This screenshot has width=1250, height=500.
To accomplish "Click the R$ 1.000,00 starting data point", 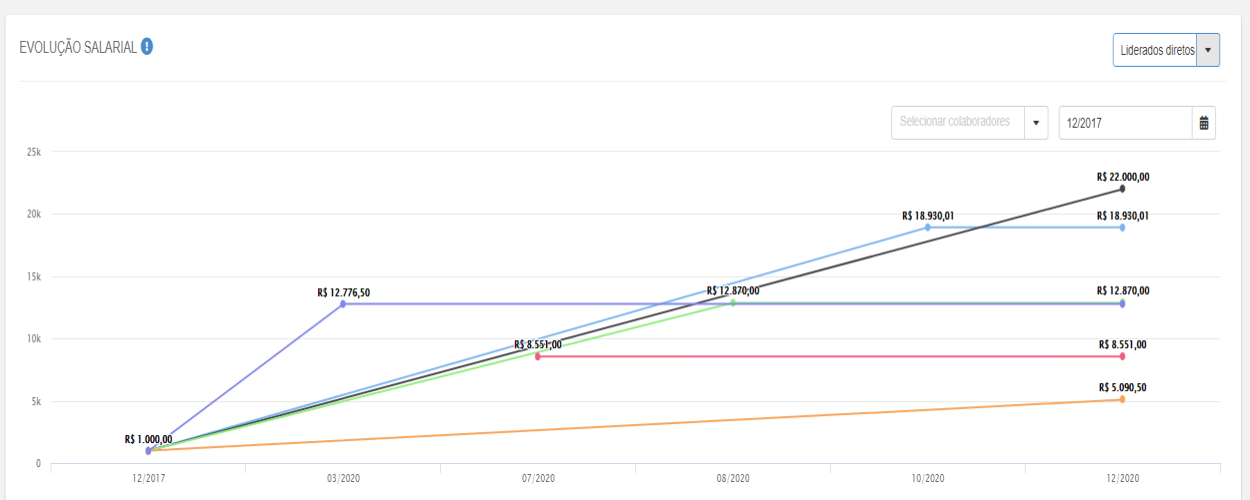I will tap(148, 451).
